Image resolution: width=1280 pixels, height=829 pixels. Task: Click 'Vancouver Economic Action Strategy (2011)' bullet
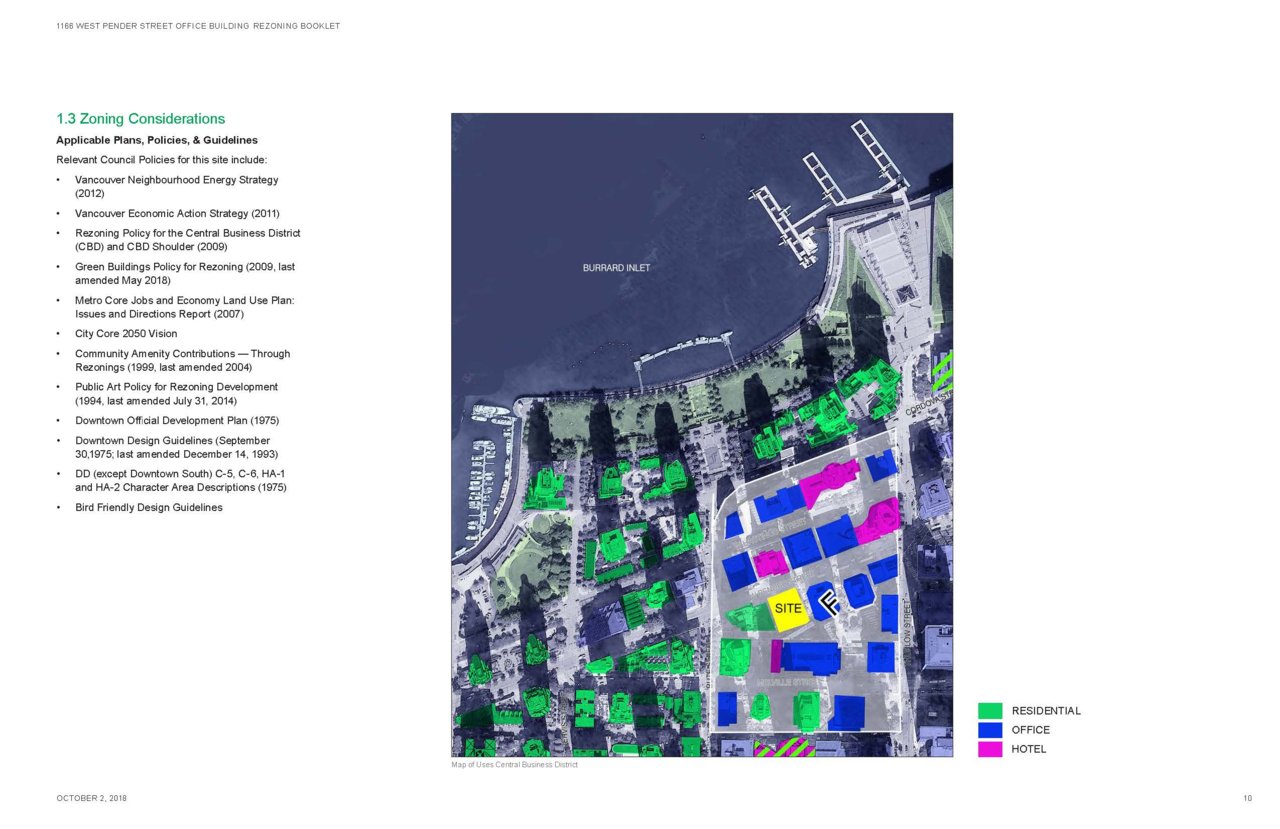(177, 213)
